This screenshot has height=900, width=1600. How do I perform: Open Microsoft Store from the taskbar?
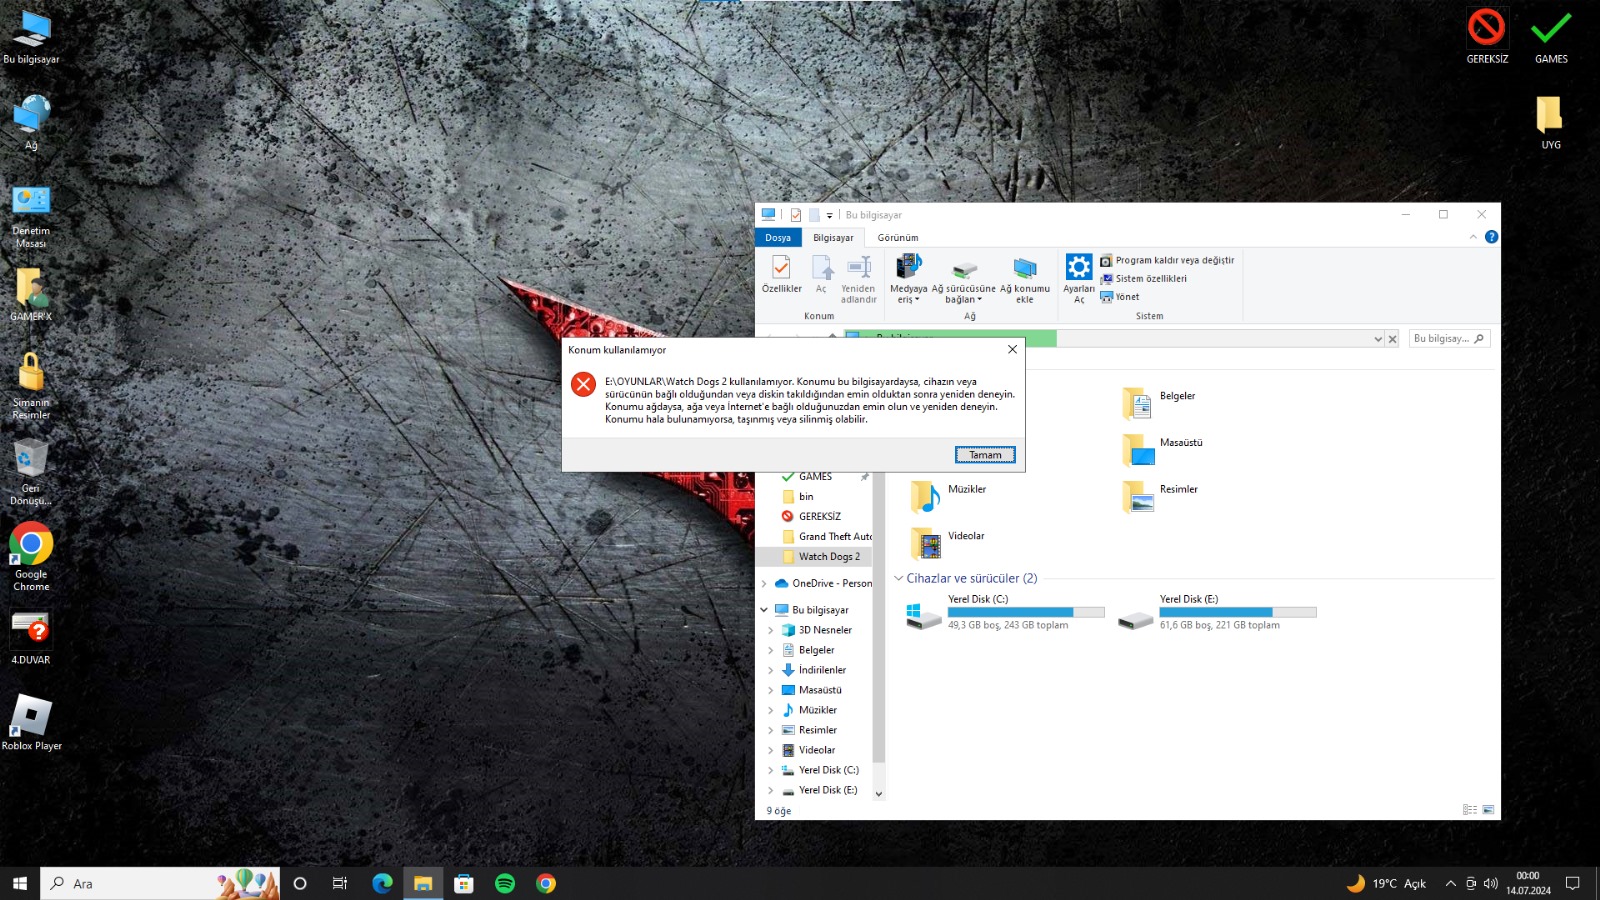click(464, 883)
